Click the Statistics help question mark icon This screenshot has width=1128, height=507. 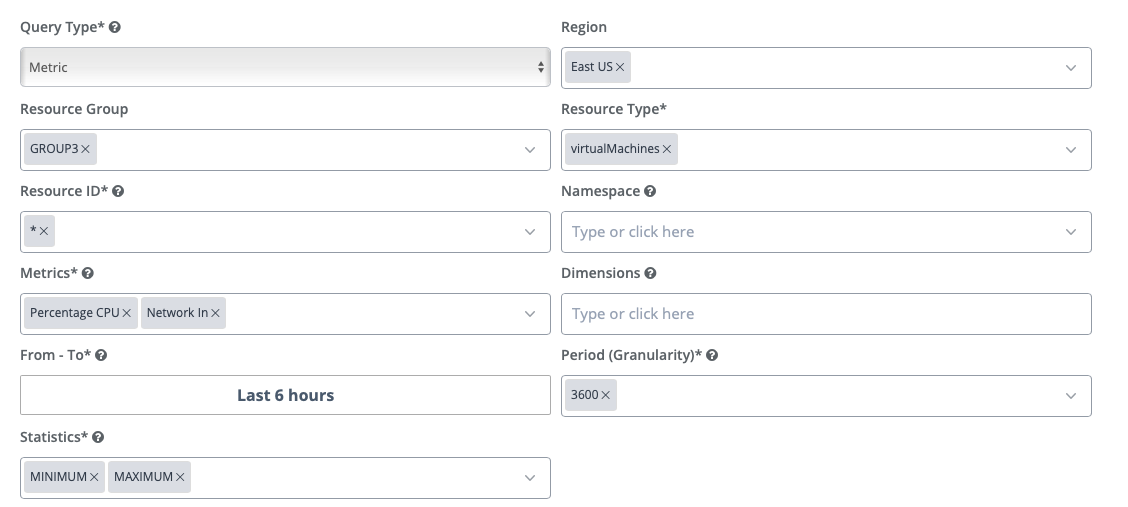pos(98,437)
